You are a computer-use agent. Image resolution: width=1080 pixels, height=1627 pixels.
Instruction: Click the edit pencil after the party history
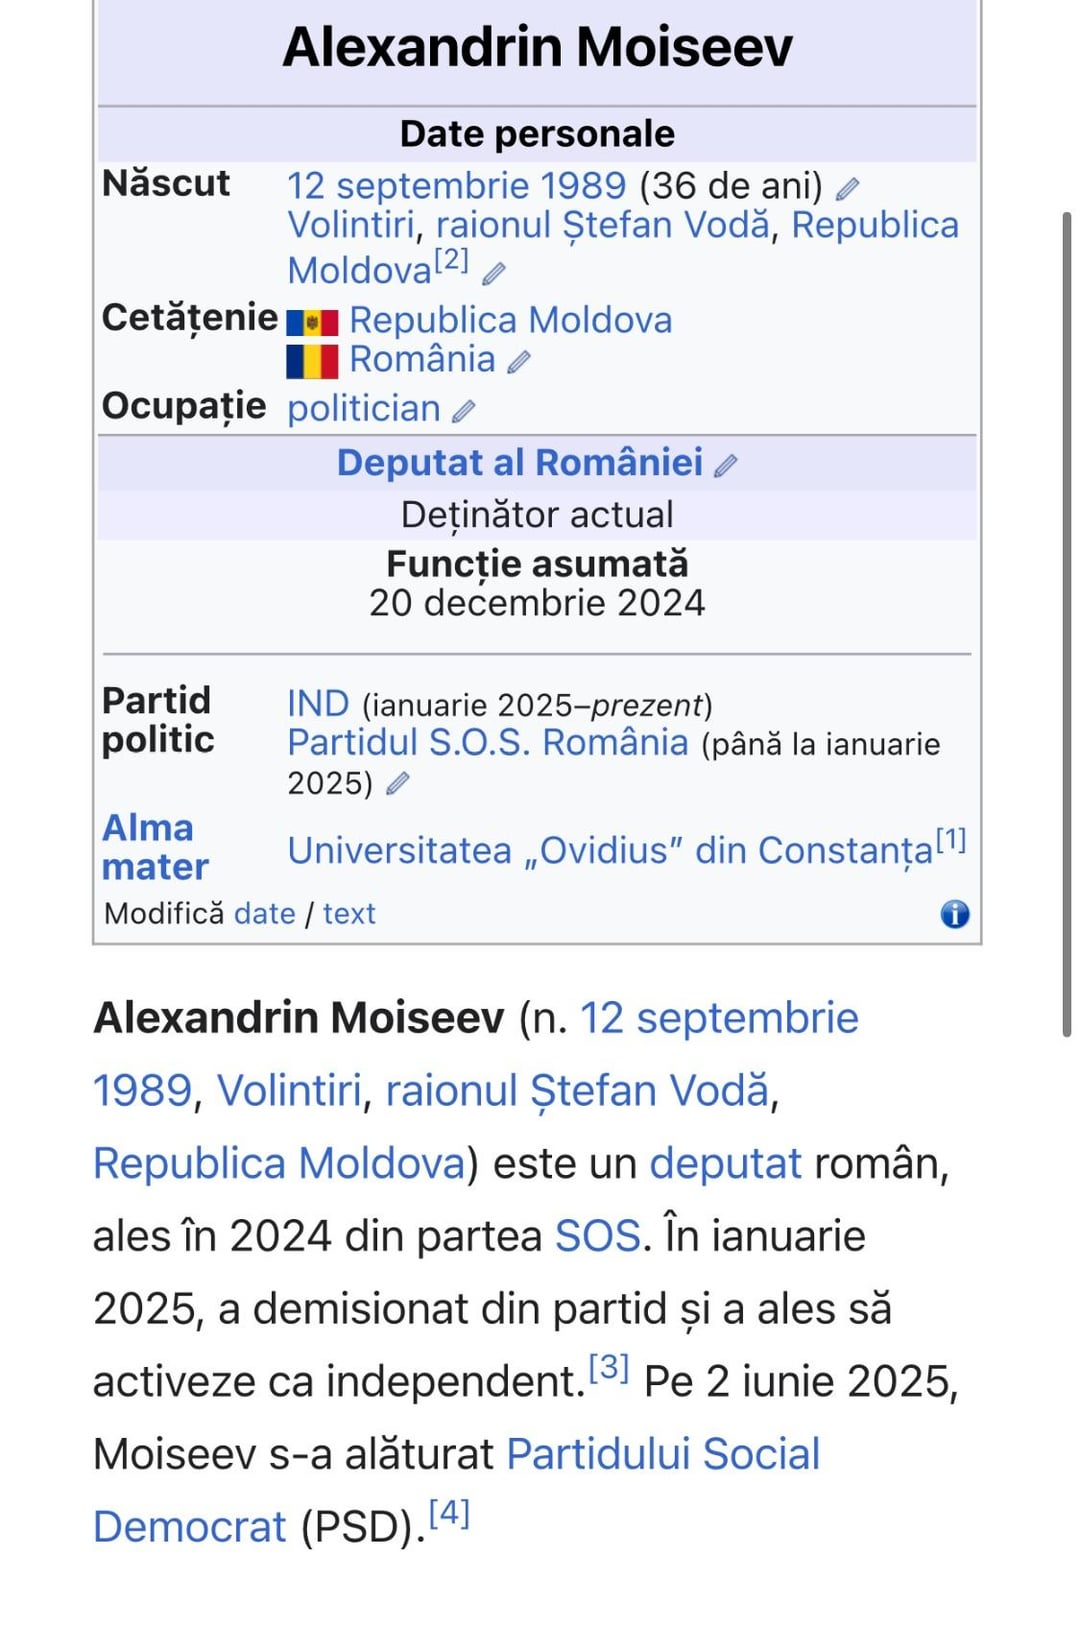[x=398, y=784]
